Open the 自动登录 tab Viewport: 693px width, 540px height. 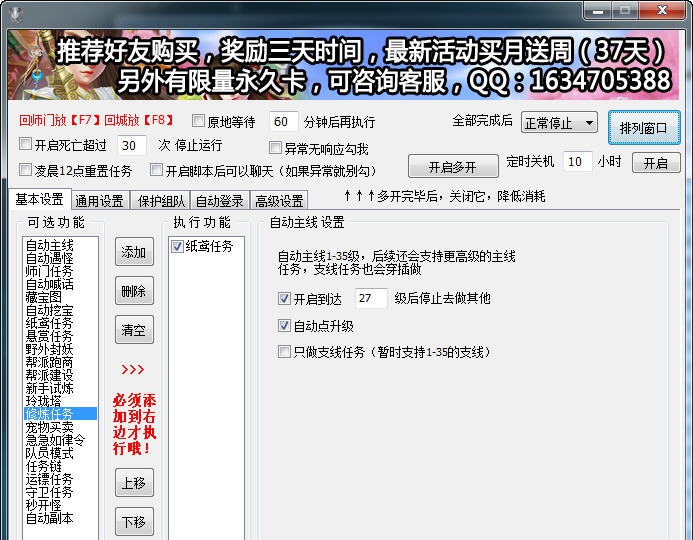point(220,201)
